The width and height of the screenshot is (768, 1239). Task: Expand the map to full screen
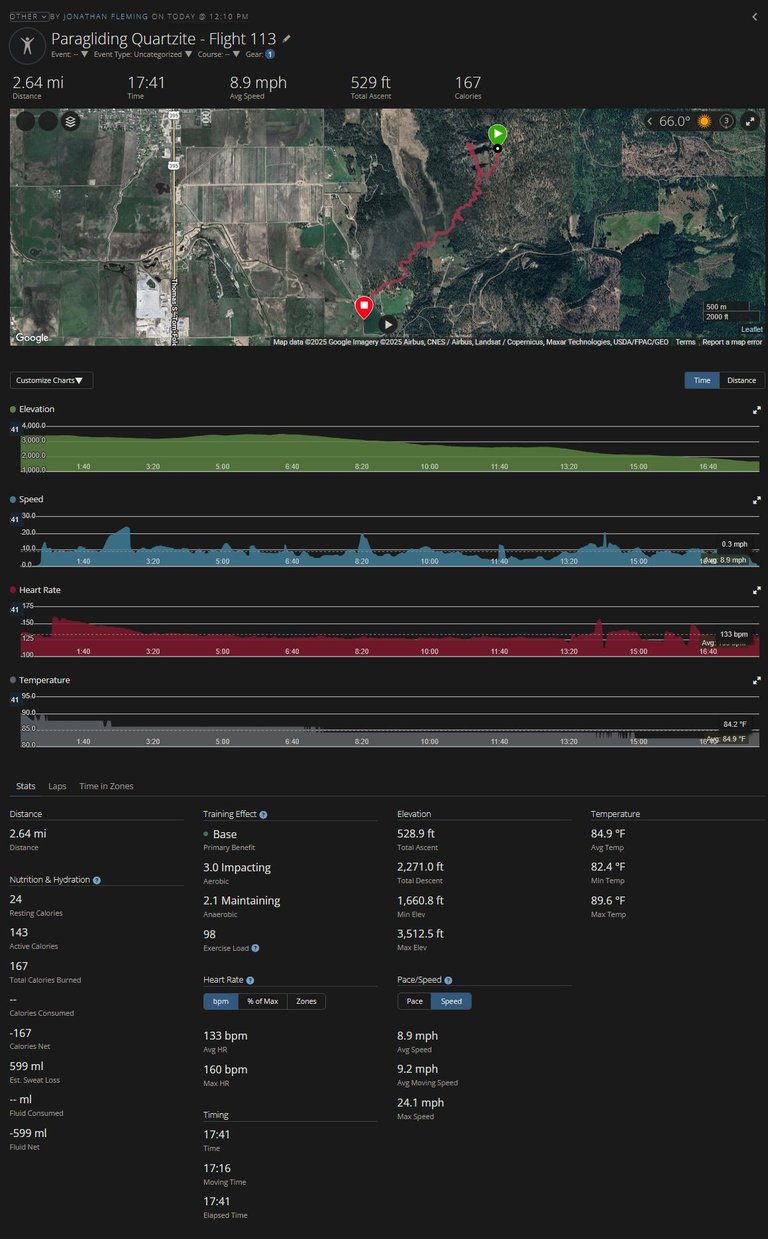coord(750,121)
